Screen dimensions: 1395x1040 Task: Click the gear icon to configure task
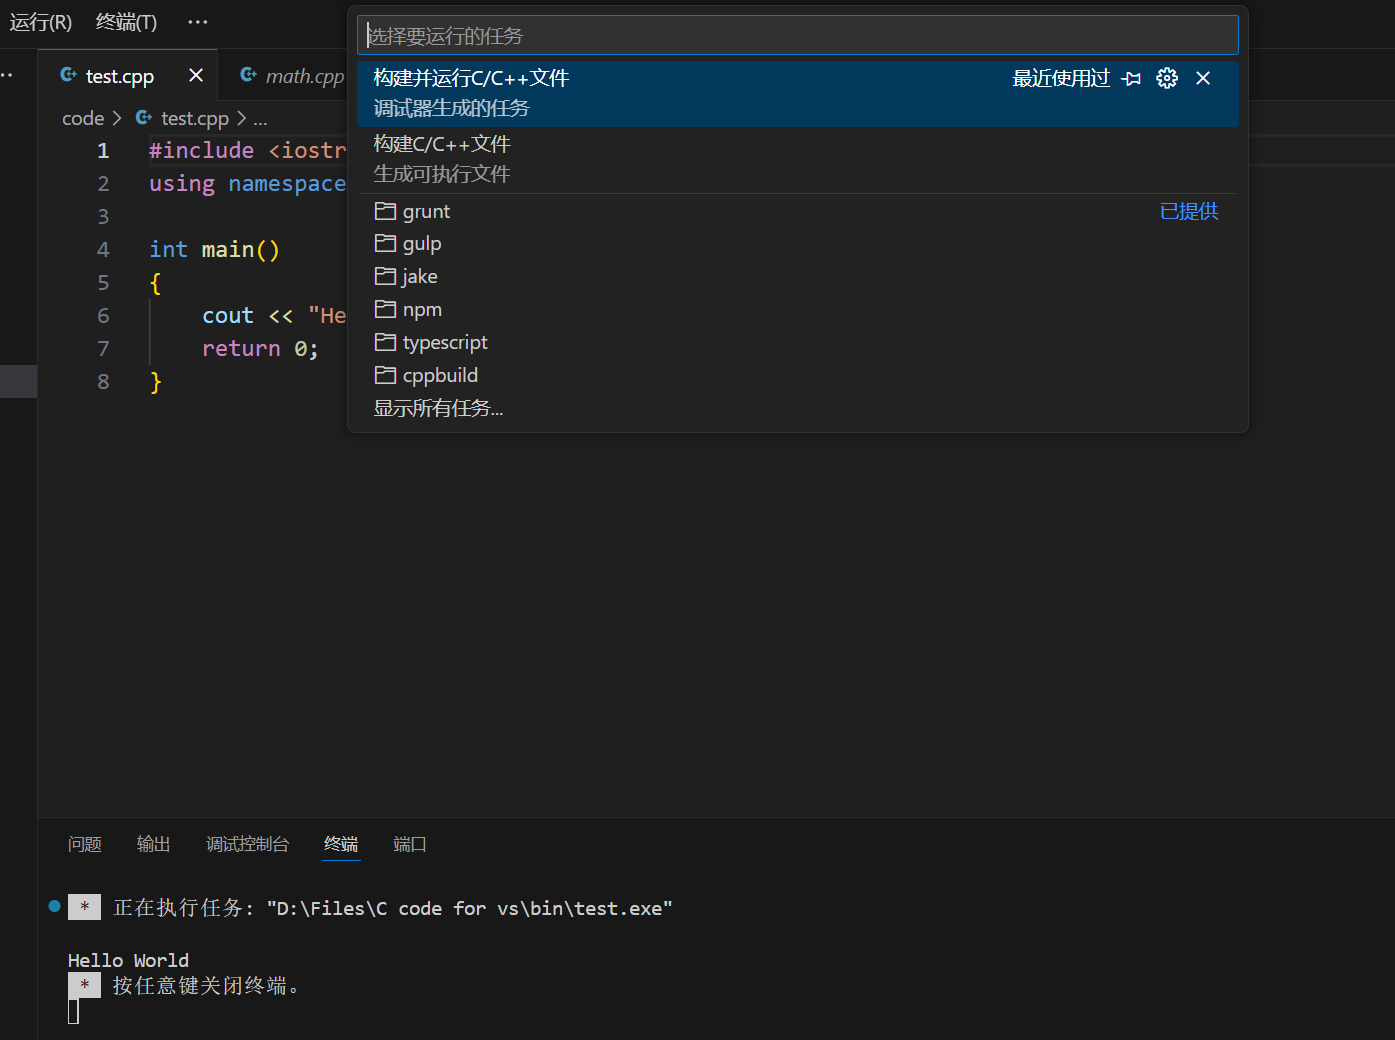pyautogui.click(x=1166, y=78)
